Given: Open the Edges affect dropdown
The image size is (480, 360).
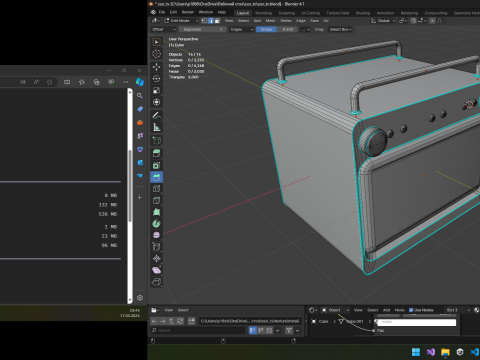Looking at the screenshot, I should [x=242, y=29].
